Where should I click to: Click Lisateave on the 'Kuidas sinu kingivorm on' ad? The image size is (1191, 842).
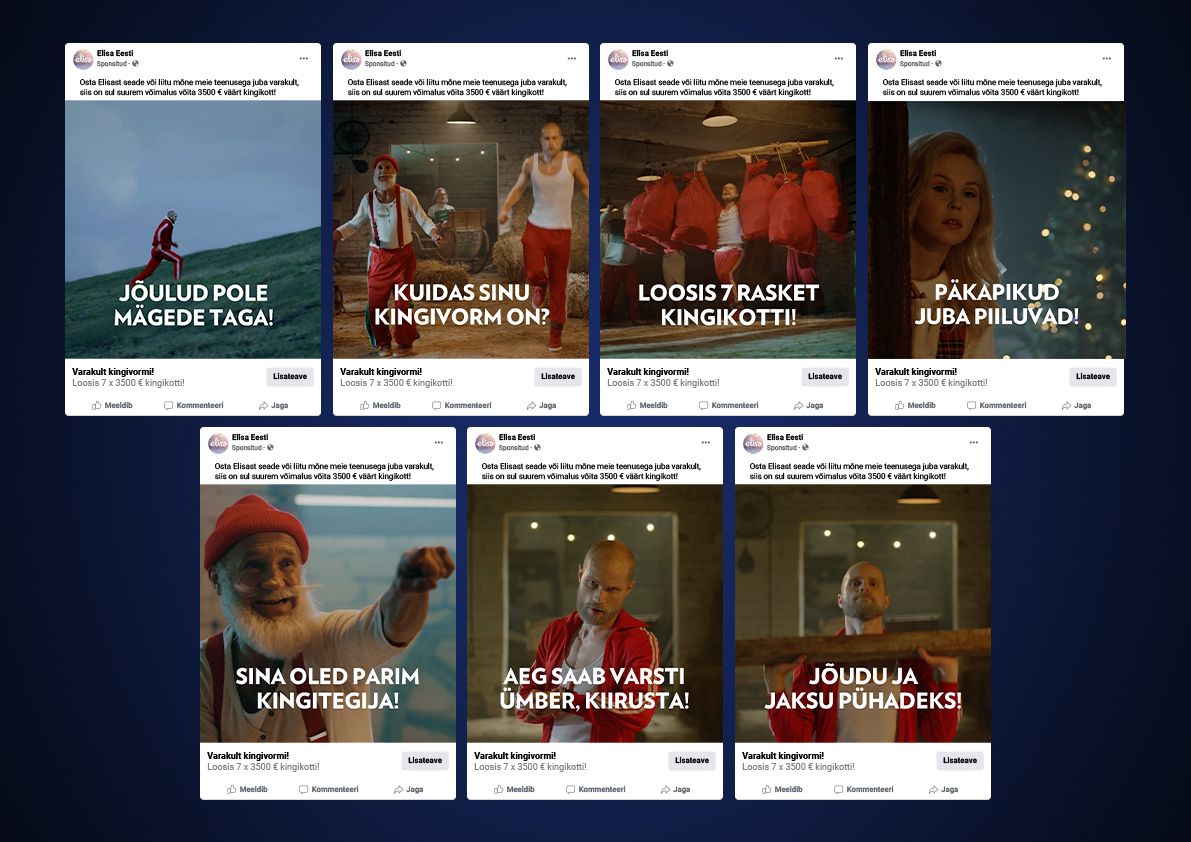[557, 377]
